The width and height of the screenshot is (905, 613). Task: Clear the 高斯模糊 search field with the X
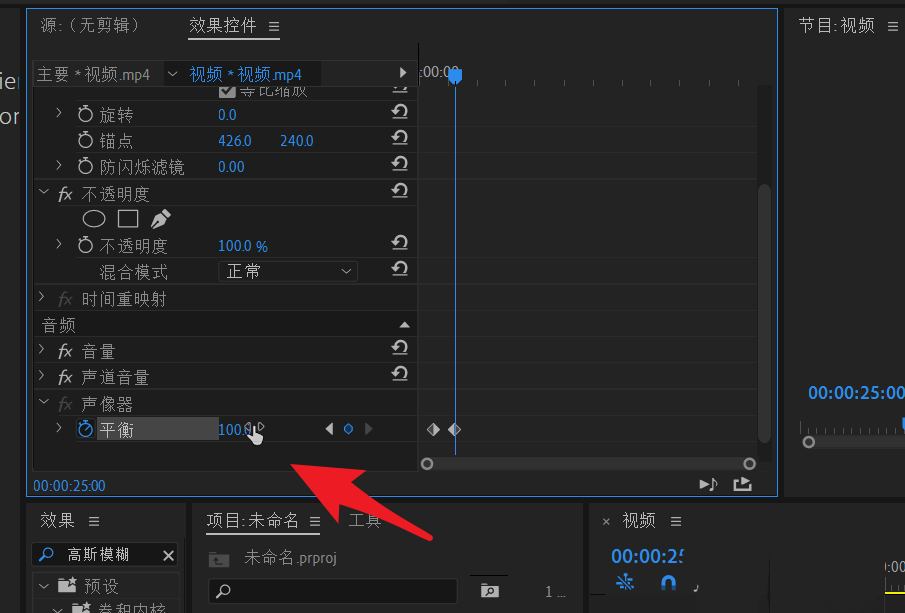tap(168, 554)
